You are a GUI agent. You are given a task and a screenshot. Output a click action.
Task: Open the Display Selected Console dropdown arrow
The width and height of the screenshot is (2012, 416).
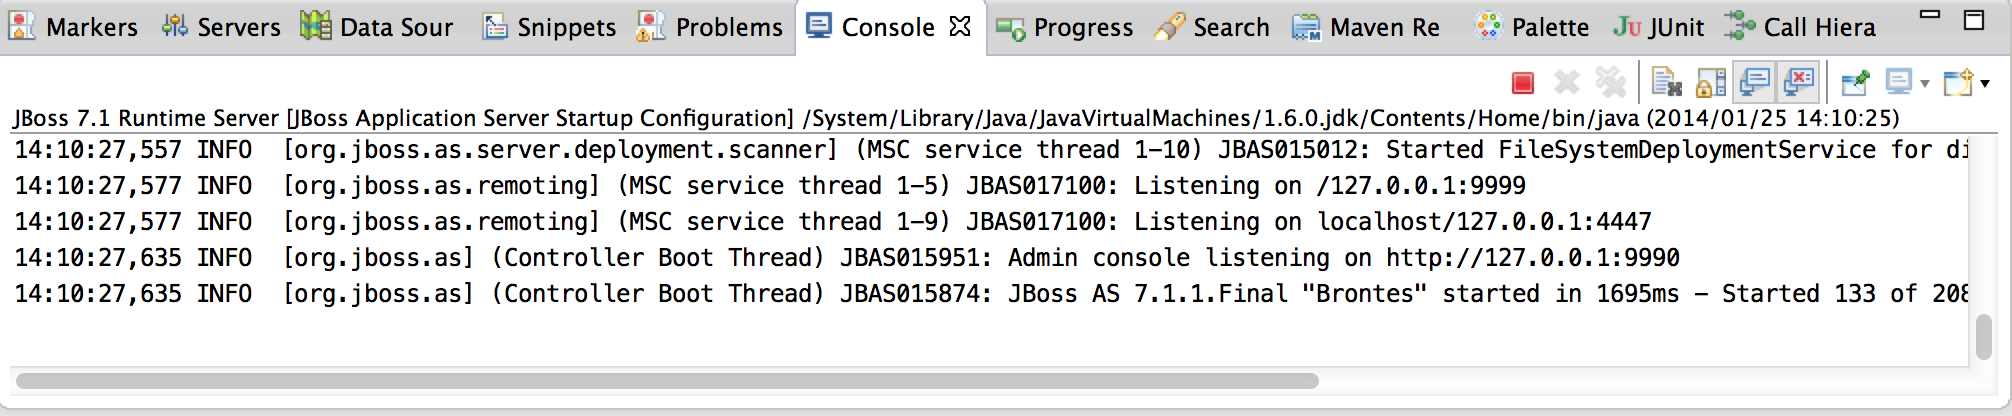tap(1925, 84)
